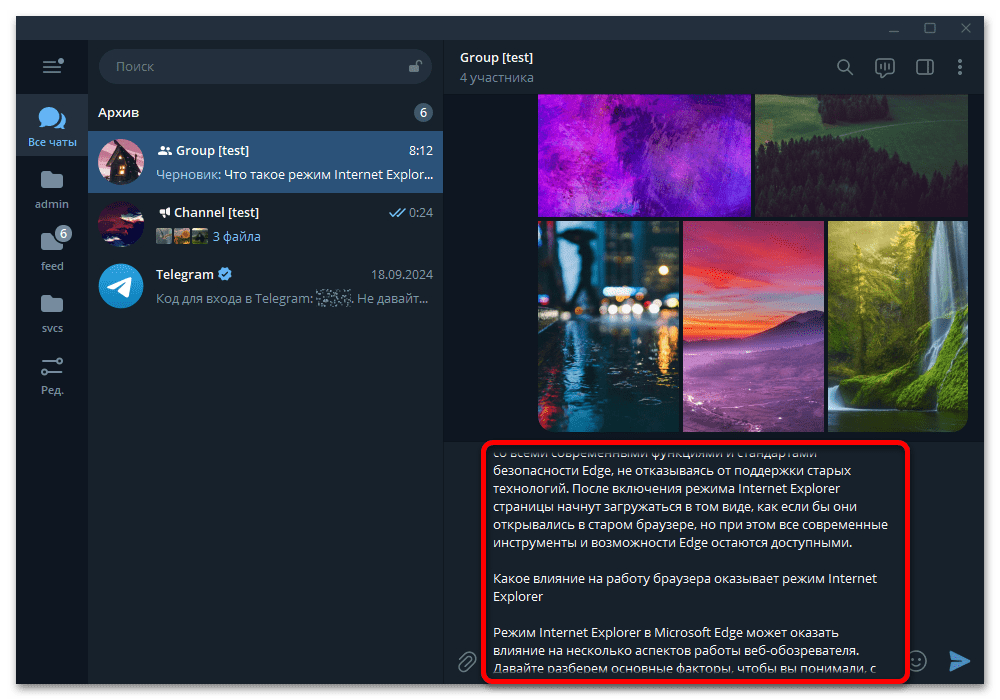1000x700 pixels.
Task: Click the 18.09.2024 date of Telegram chat
Action: [402, 275]
